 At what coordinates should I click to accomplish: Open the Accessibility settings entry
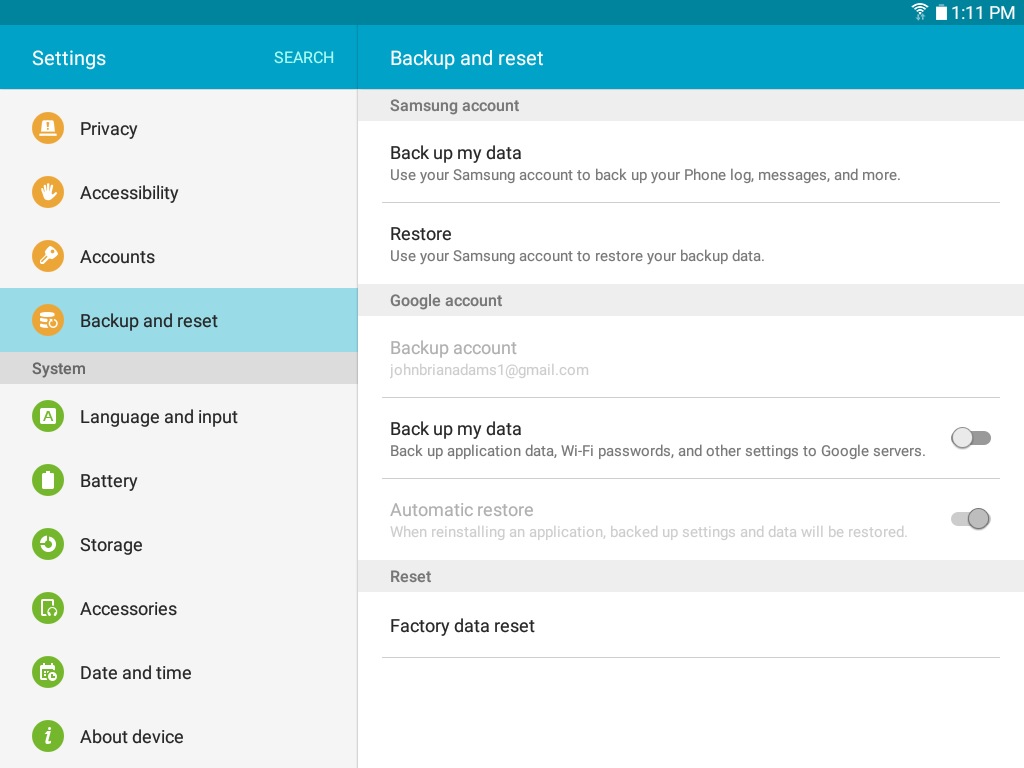click(x=179, y=192)
